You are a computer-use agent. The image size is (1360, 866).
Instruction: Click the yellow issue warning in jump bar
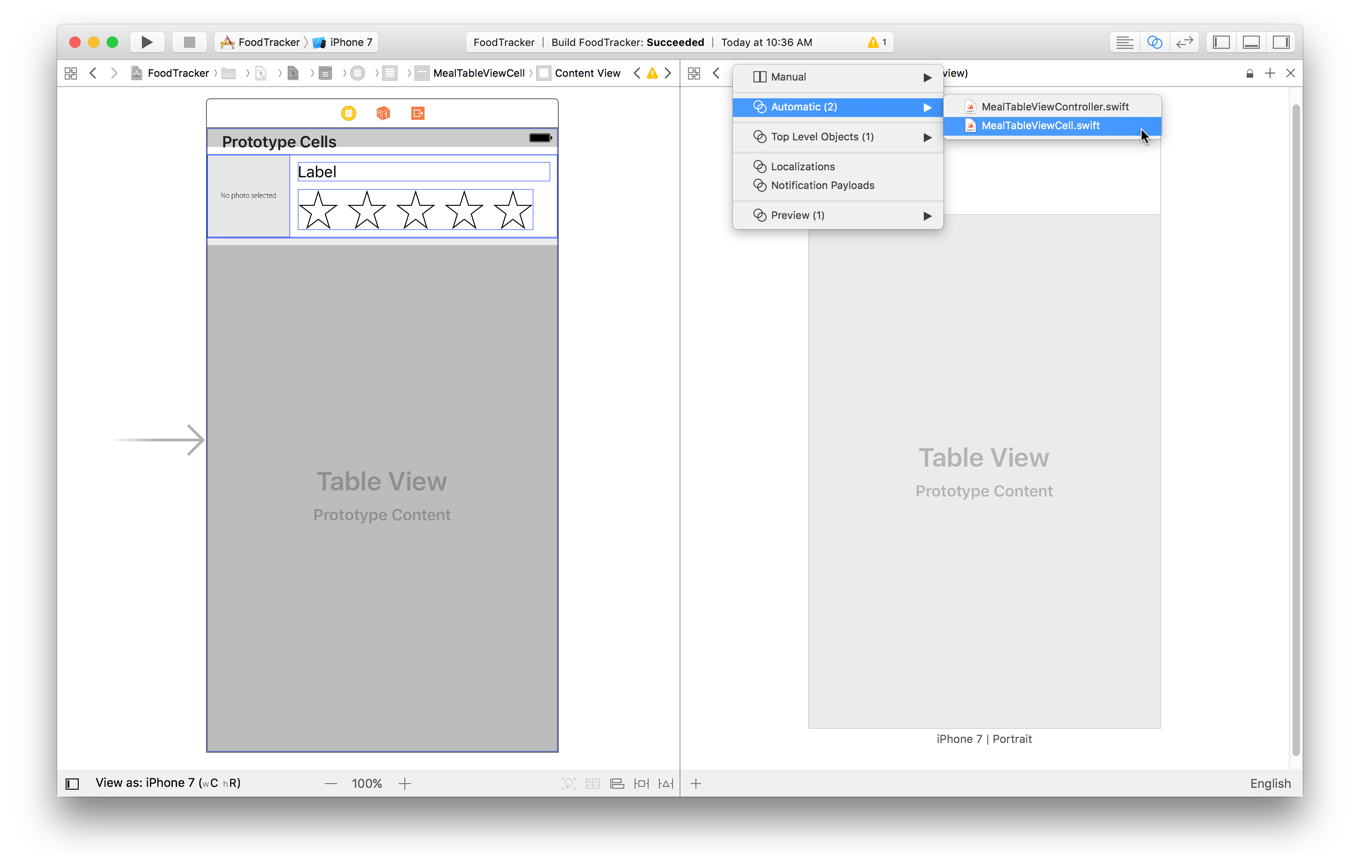(653, 73)
